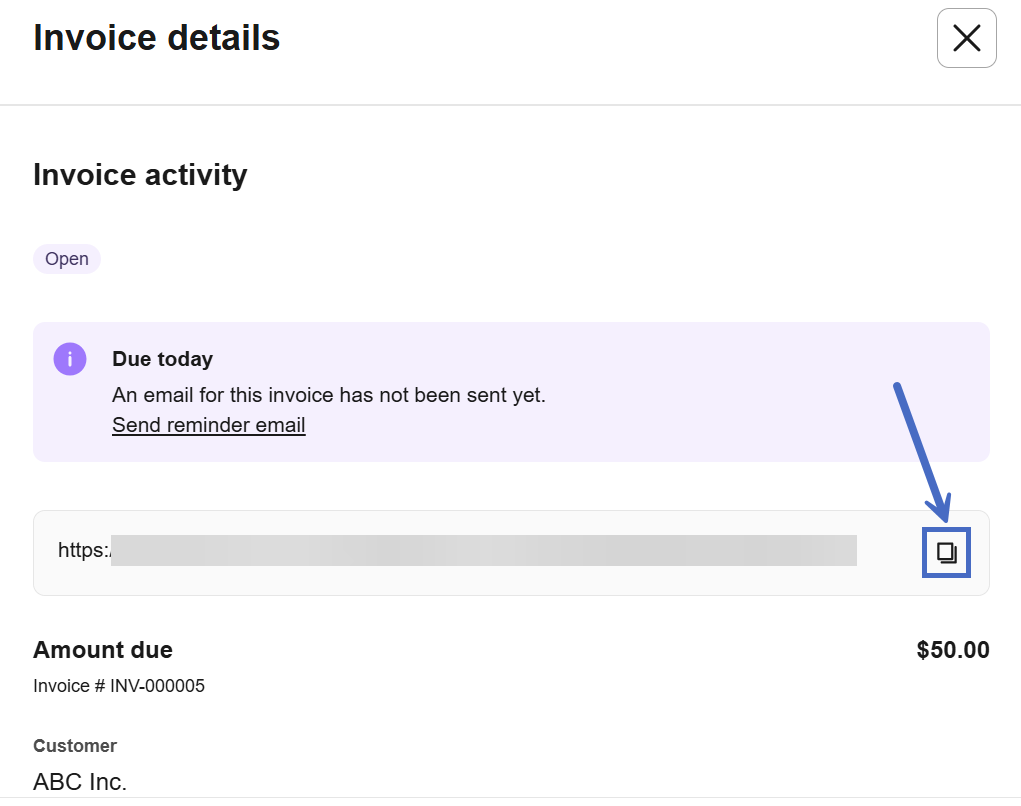Screen dimensions: 1021x806
Task: Click the 'email has not been sent yet' message
Action: point(328,395)
